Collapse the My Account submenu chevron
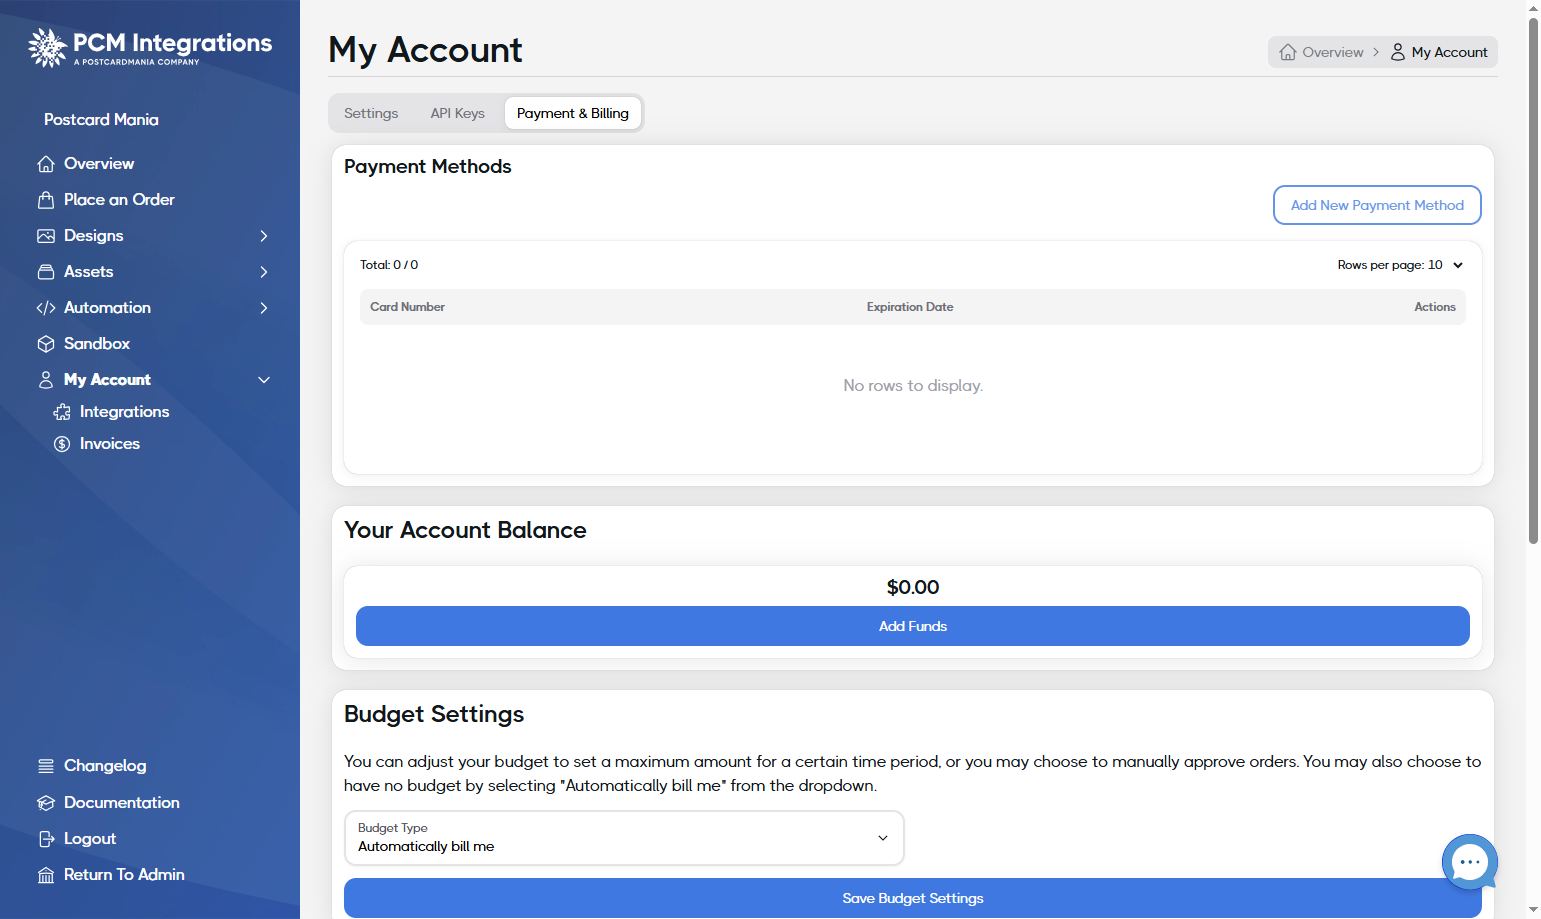This screenshot has width=1541, height=919. point(264,380)
